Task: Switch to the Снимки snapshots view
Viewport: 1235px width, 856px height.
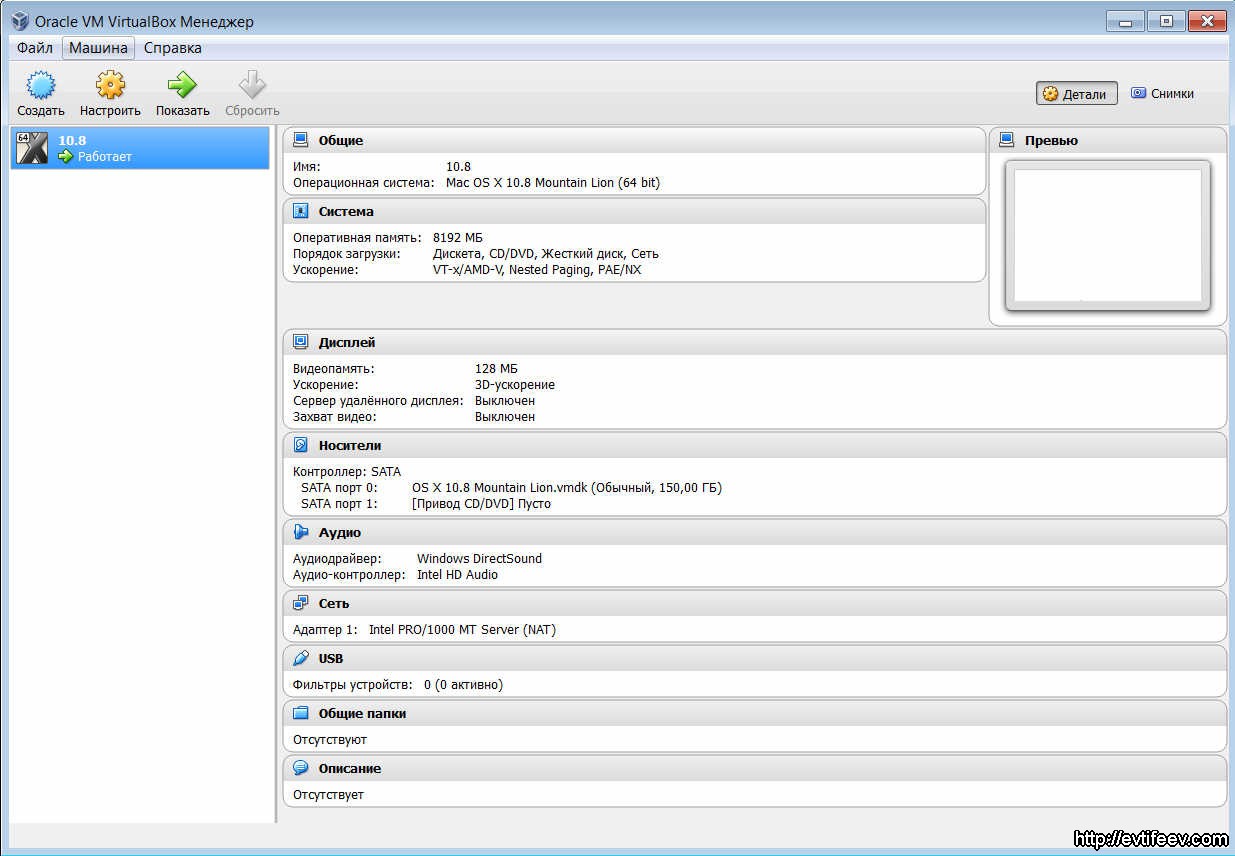Action: point(1162,93)
